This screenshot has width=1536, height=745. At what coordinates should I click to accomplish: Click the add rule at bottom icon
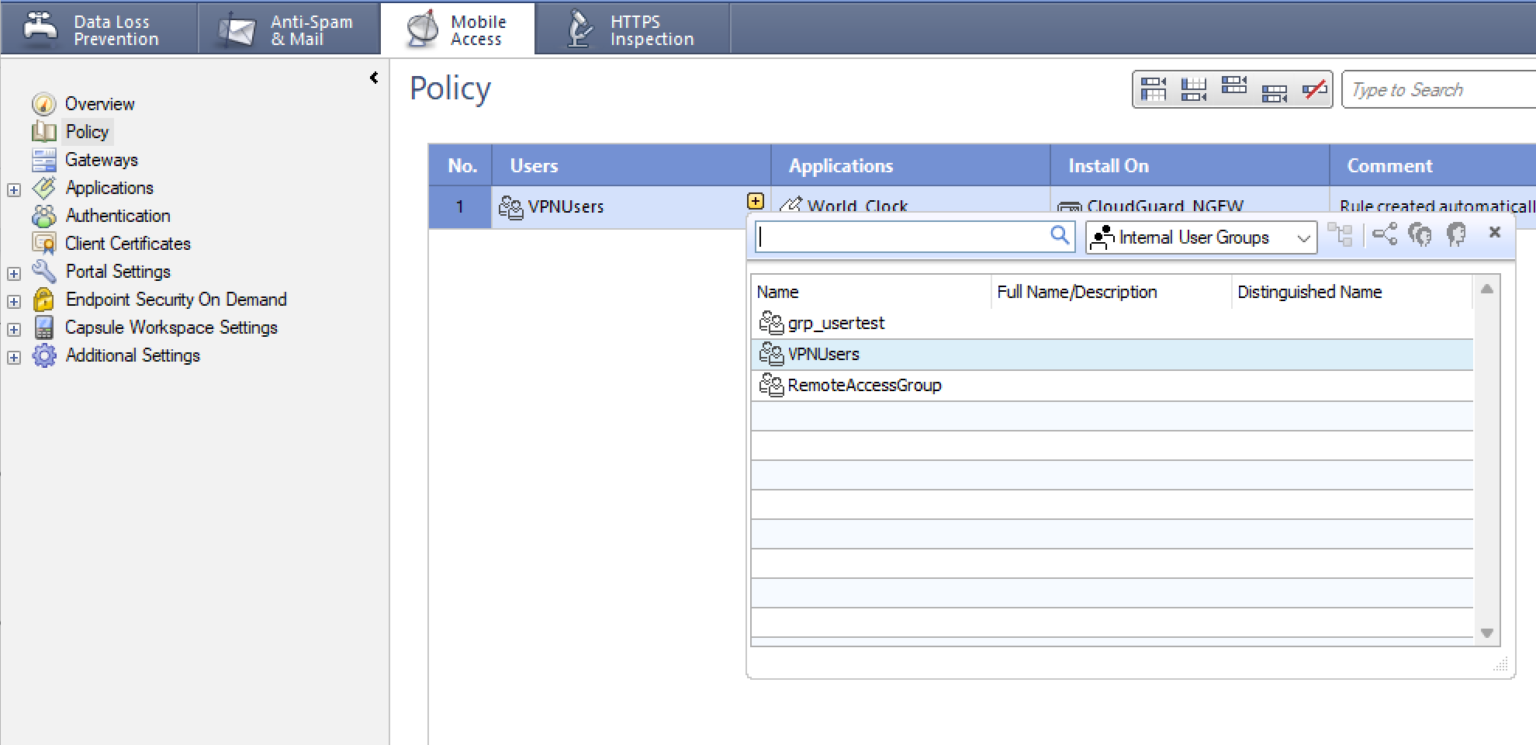coord(1193,90)
